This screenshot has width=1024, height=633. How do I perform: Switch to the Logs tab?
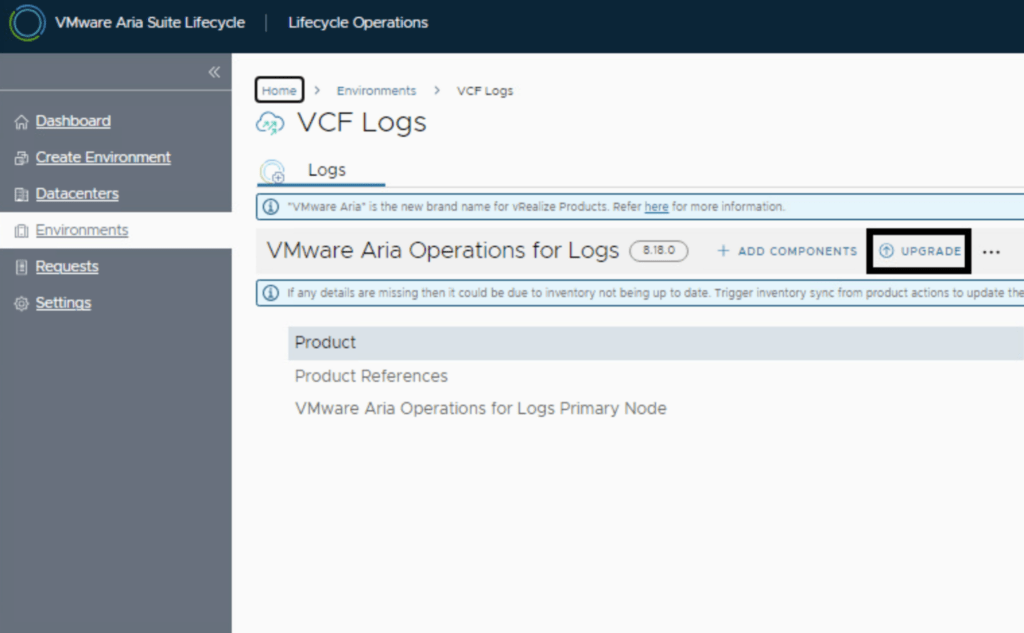pyautogui.click(x=326, y=170)
